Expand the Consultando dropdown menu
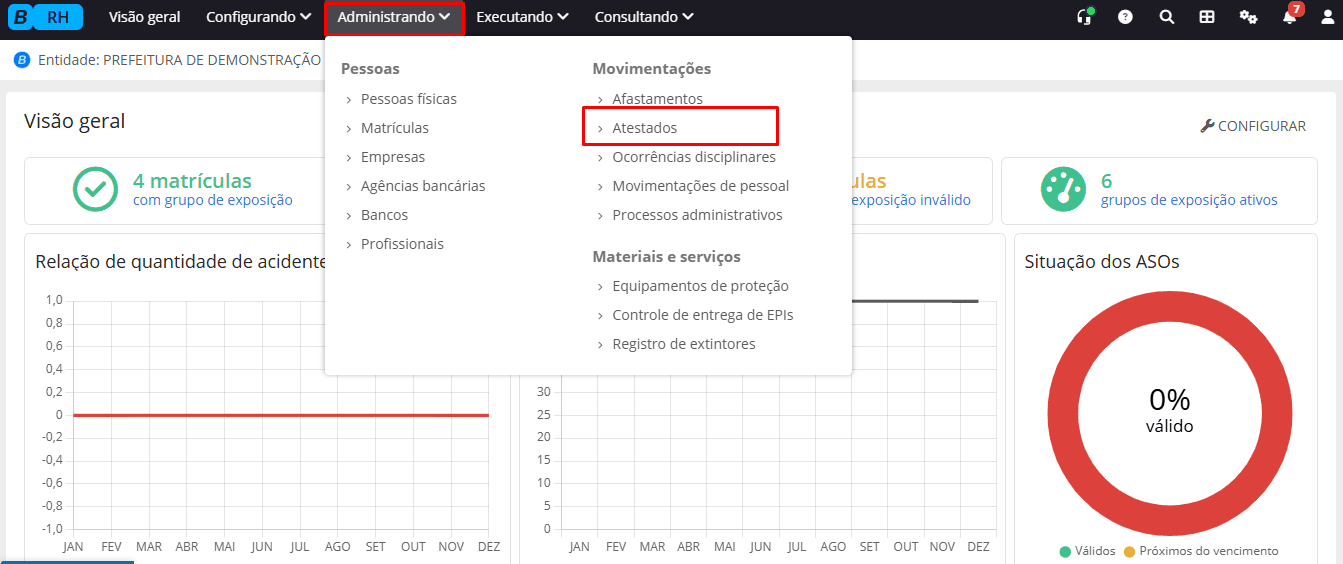This screenshot has width=1343, height=564. coord(643,17)
